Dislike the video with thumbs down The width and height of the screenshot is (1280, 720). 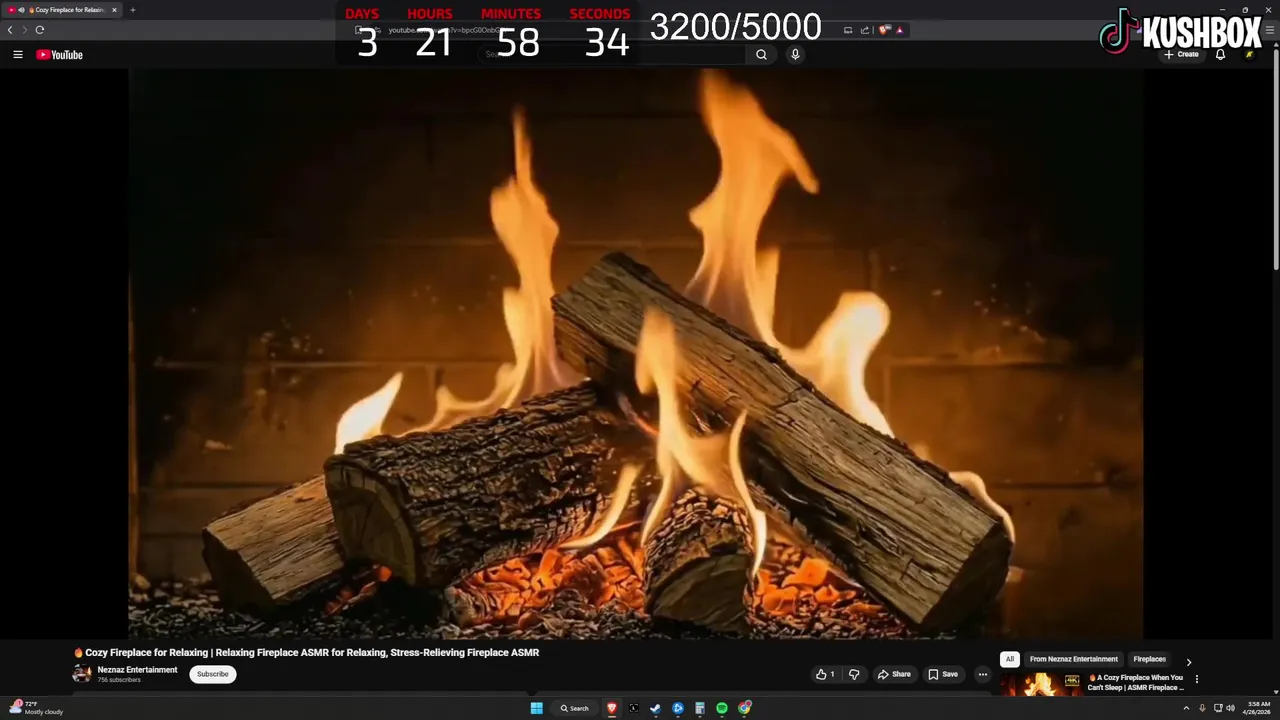point(854,674)
